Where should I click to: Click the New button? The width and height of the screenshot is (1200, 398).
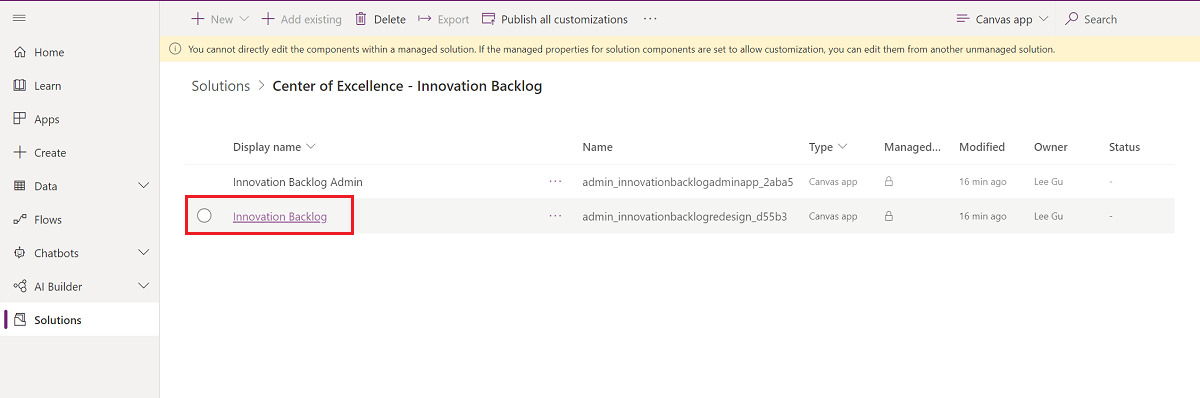(212, 19)
